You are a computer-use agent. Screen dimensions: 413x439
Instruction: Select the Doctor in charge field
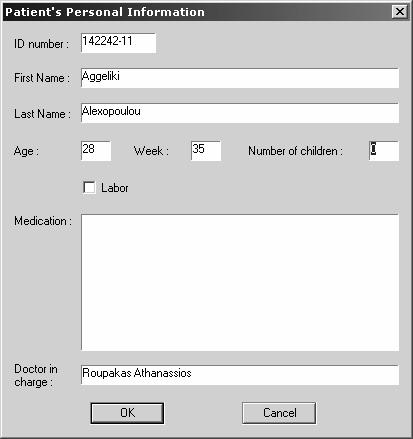point(240,375)
